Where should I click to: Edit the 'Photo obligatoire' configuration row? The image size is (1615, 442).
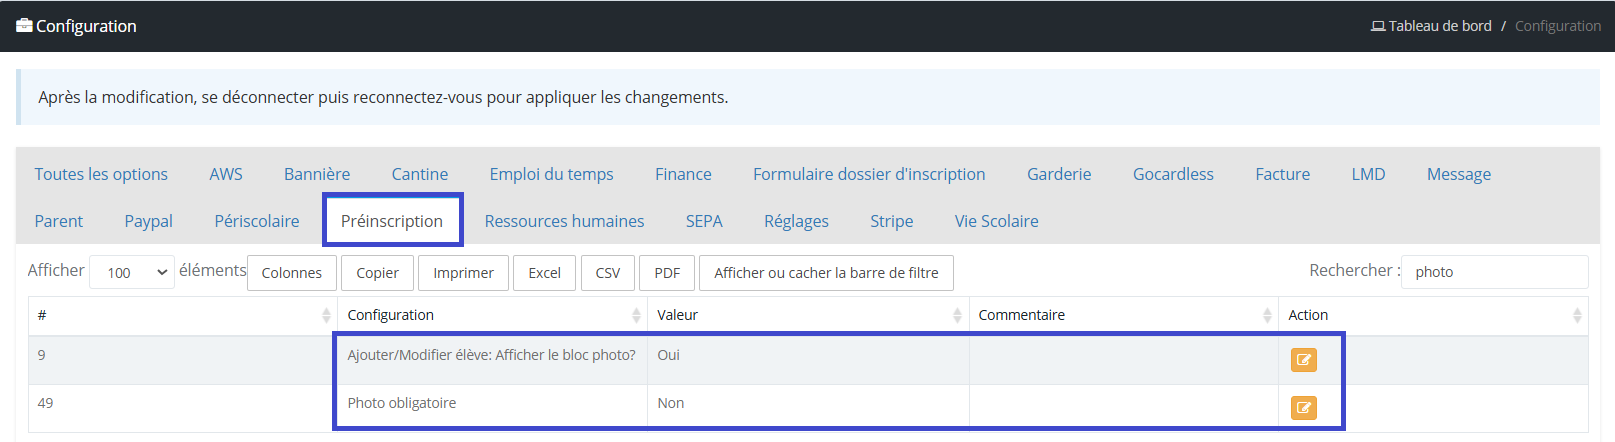click(1303, 408)
